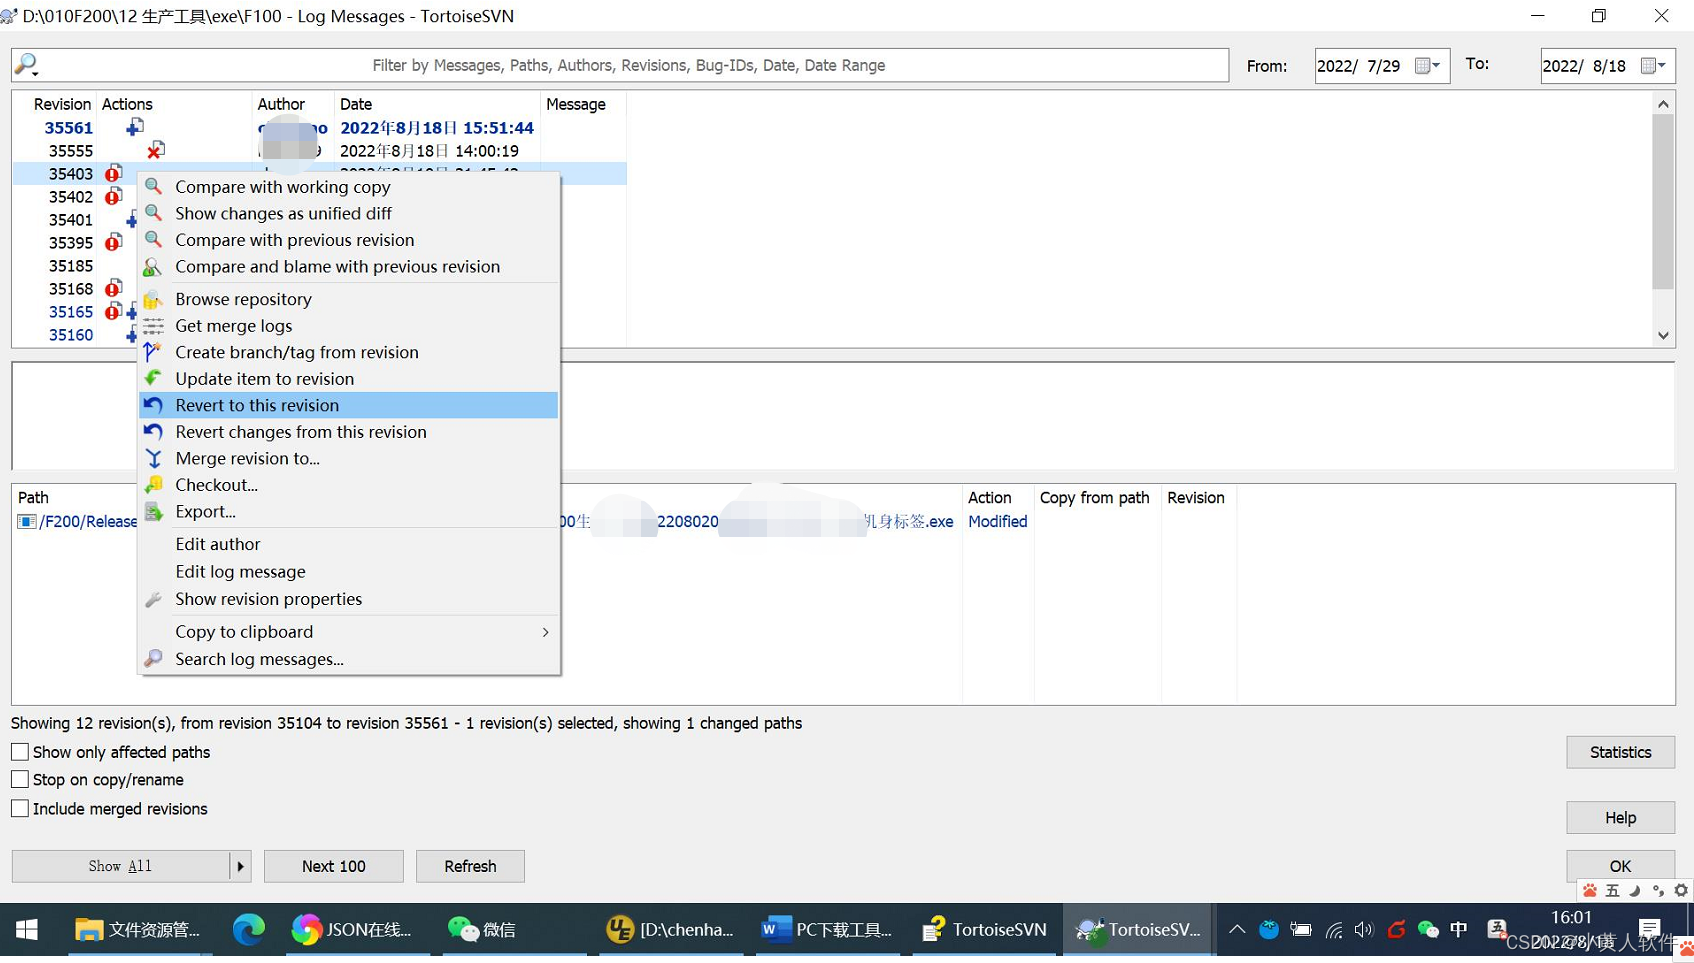The height and width of the screenshot is (963, 1694).
Task: Click the Export icon in context menu
Action: [x=153, y=511]
